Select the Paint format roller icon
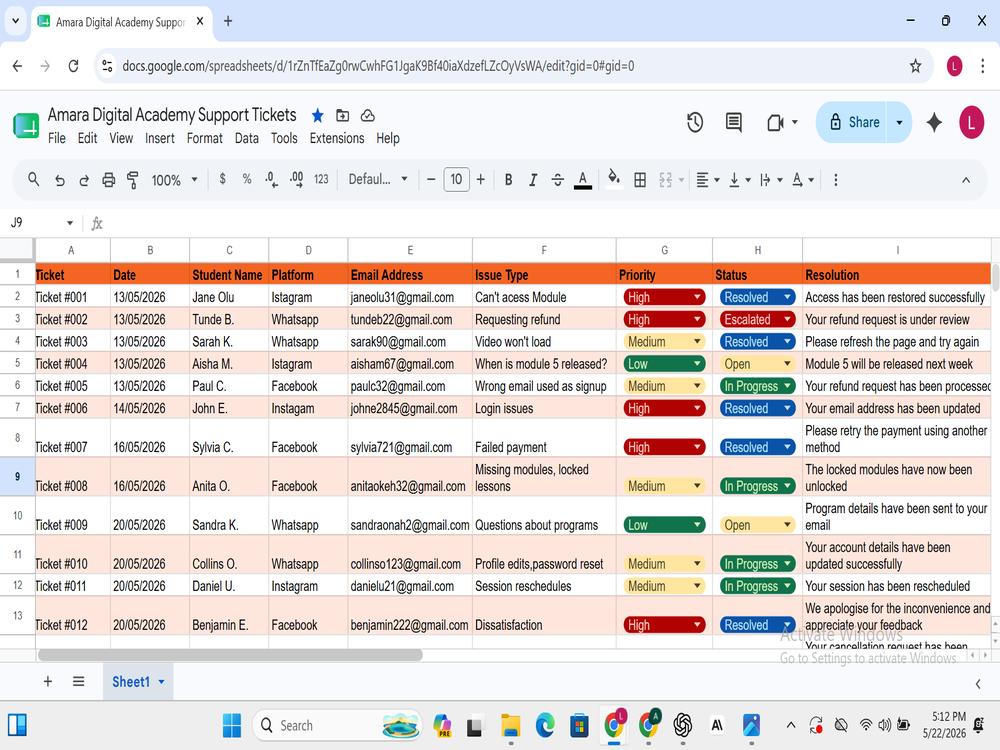 [133, 180]
